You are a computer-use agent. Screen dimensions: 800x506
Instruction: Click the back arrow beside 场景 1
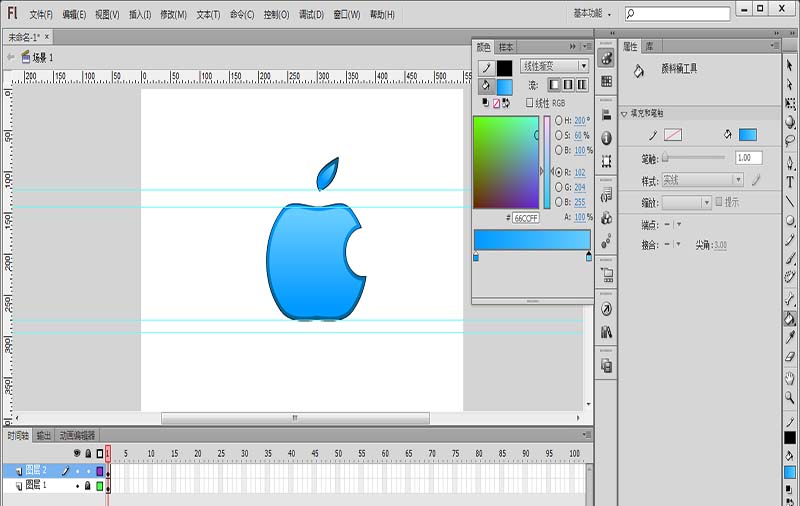click(11, 57)
